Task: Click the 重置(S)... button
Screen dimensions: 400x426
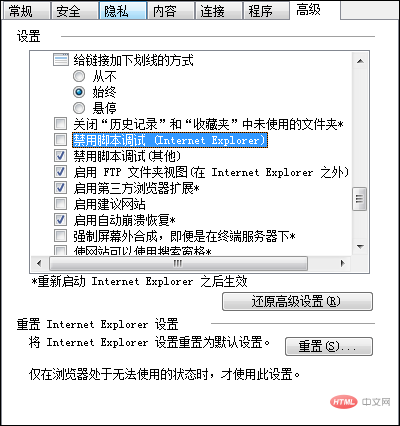Action: point(329,346)
